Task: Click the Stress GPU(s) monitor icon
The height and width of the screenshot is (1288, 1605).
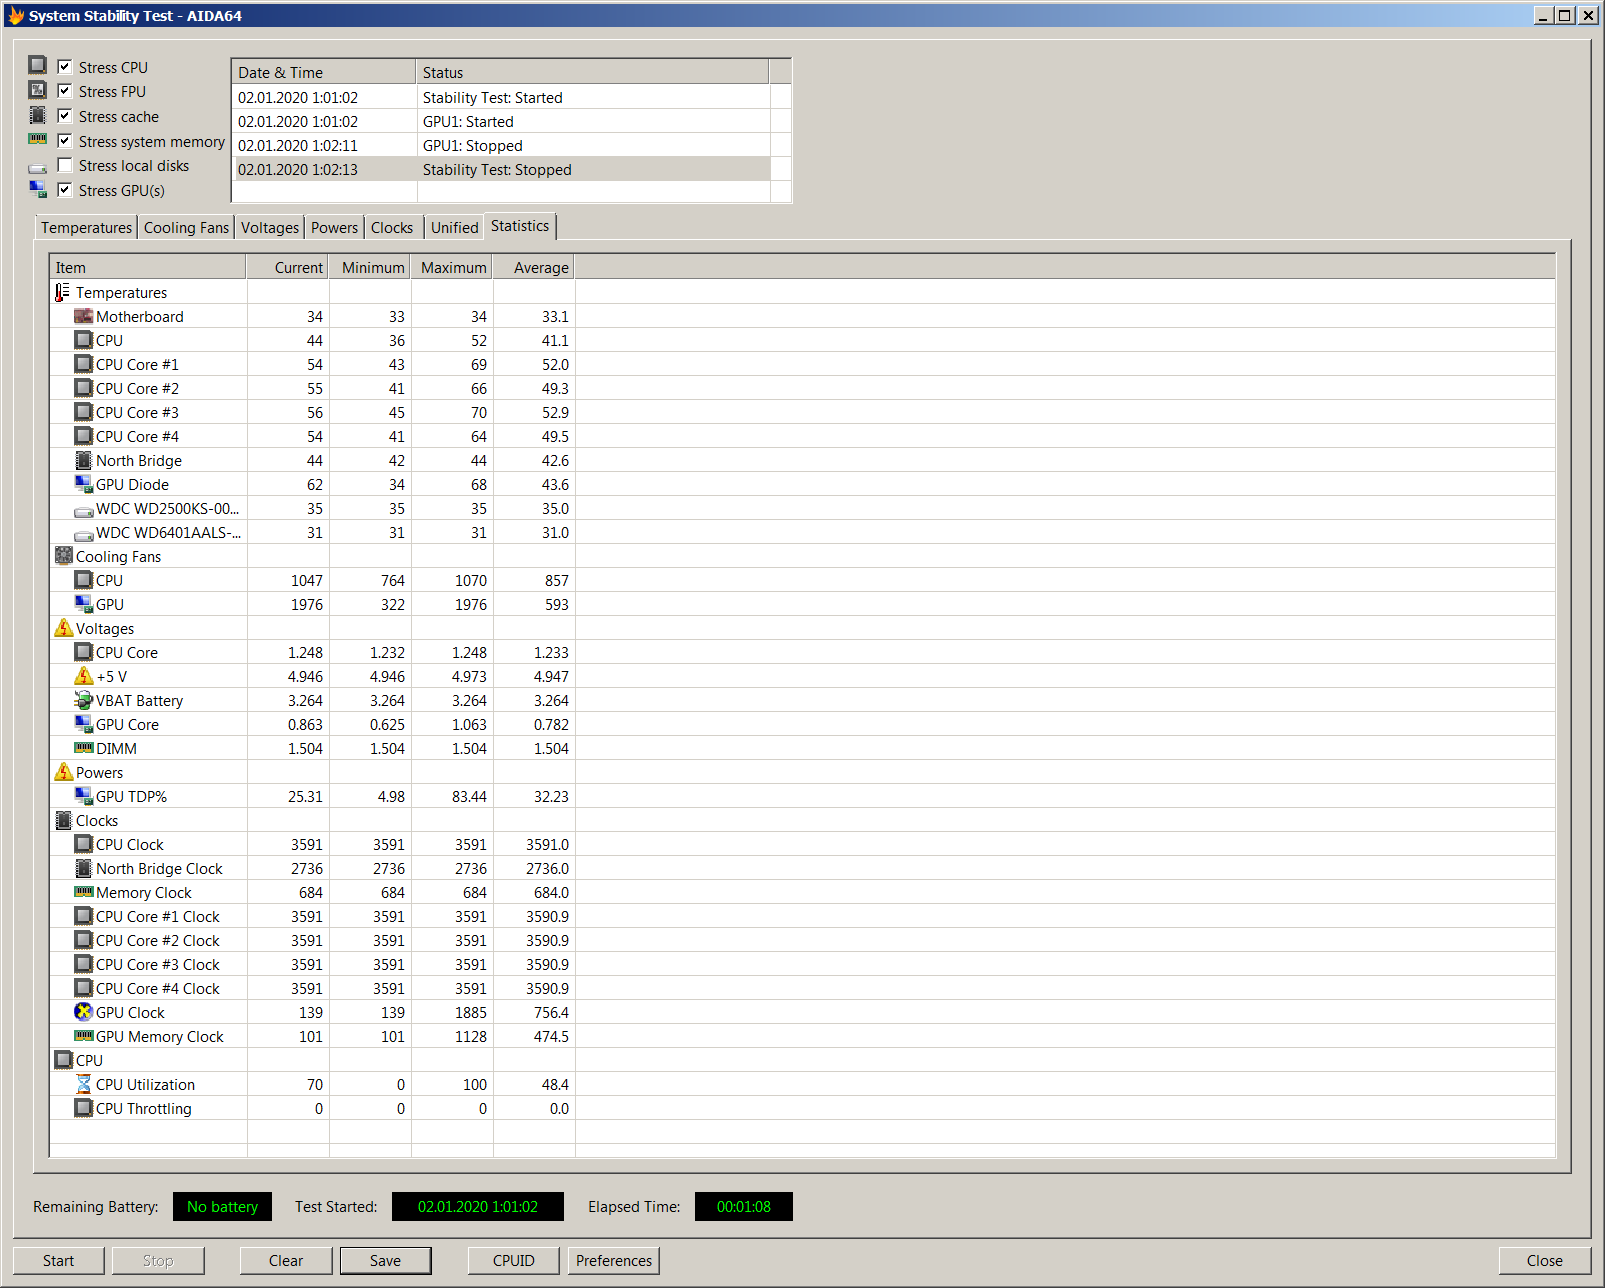Action: tap(37, 190)
